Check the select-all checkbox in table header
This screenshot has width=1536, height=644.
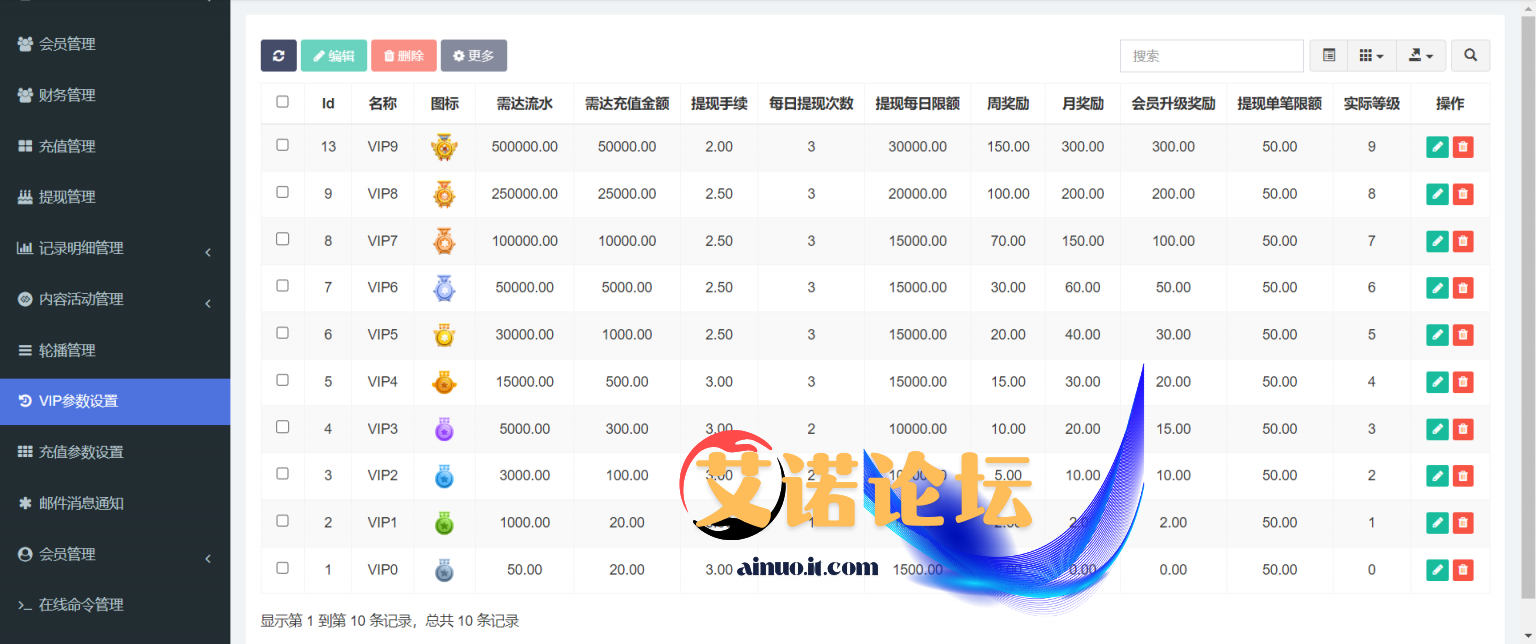click(x=282, y=102)
